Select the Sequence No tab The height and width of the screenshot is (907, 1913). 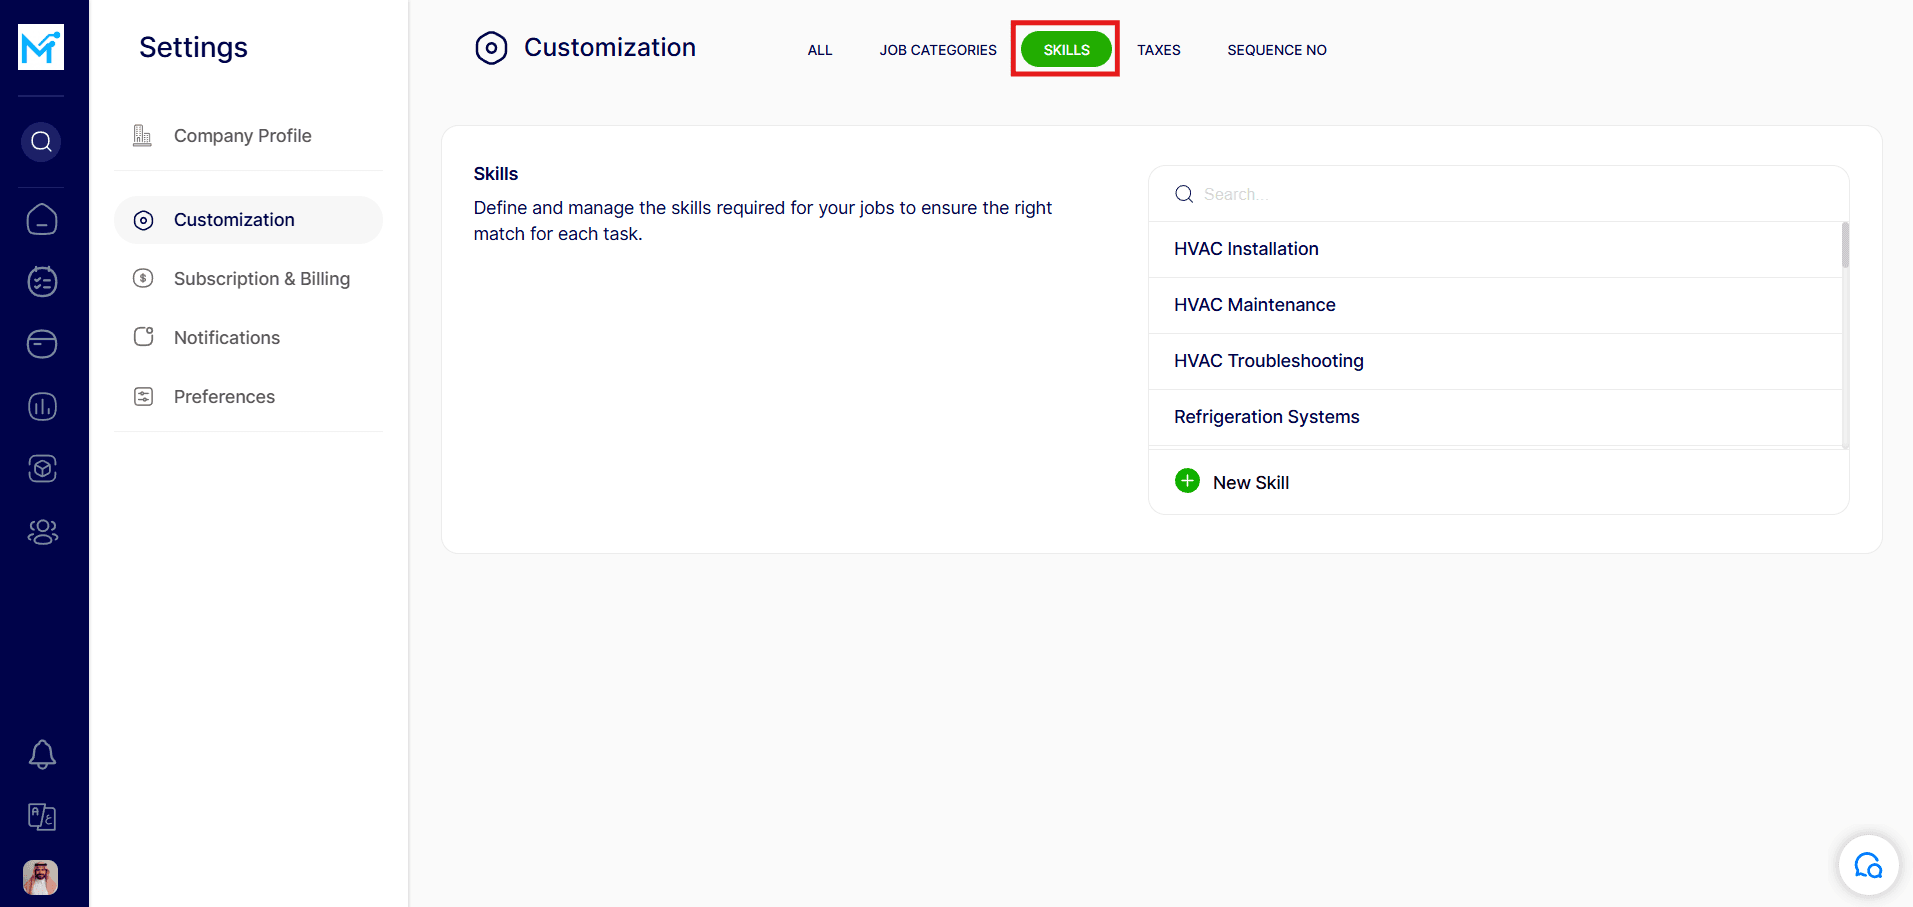(1276, 50)
